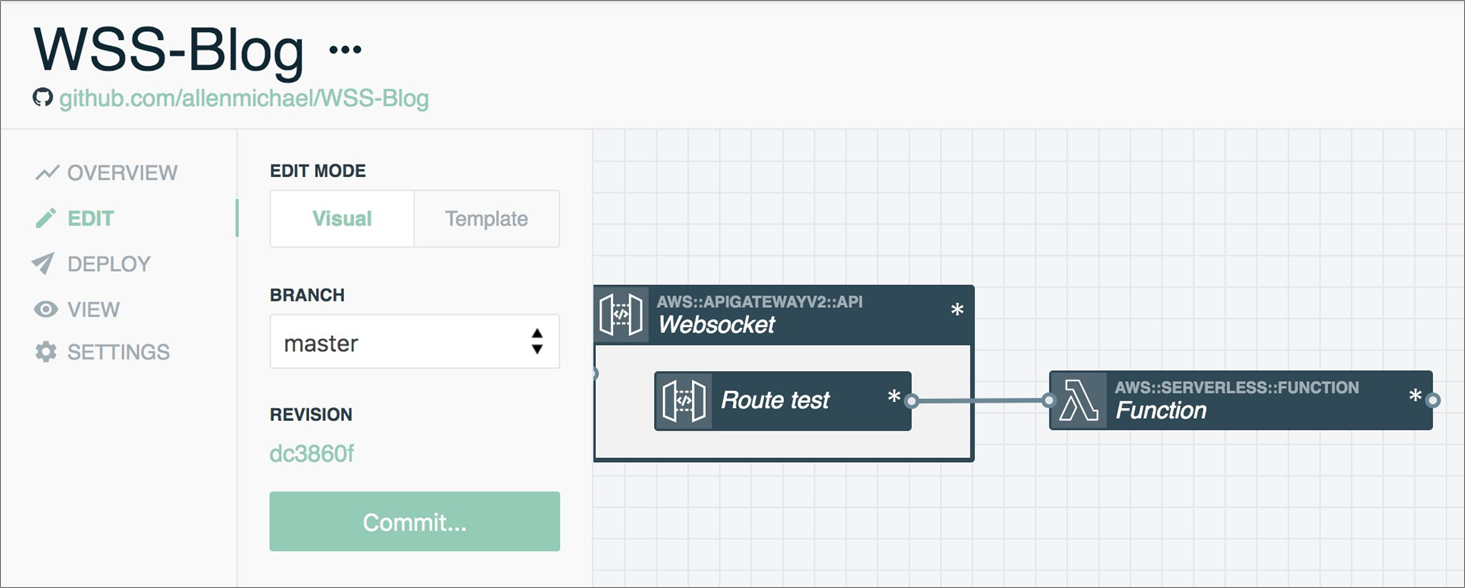Image resolution: width=1465 pixels, height=588 pixels.
Task: Go to the Overview section
Action: [x=106, y=172]
